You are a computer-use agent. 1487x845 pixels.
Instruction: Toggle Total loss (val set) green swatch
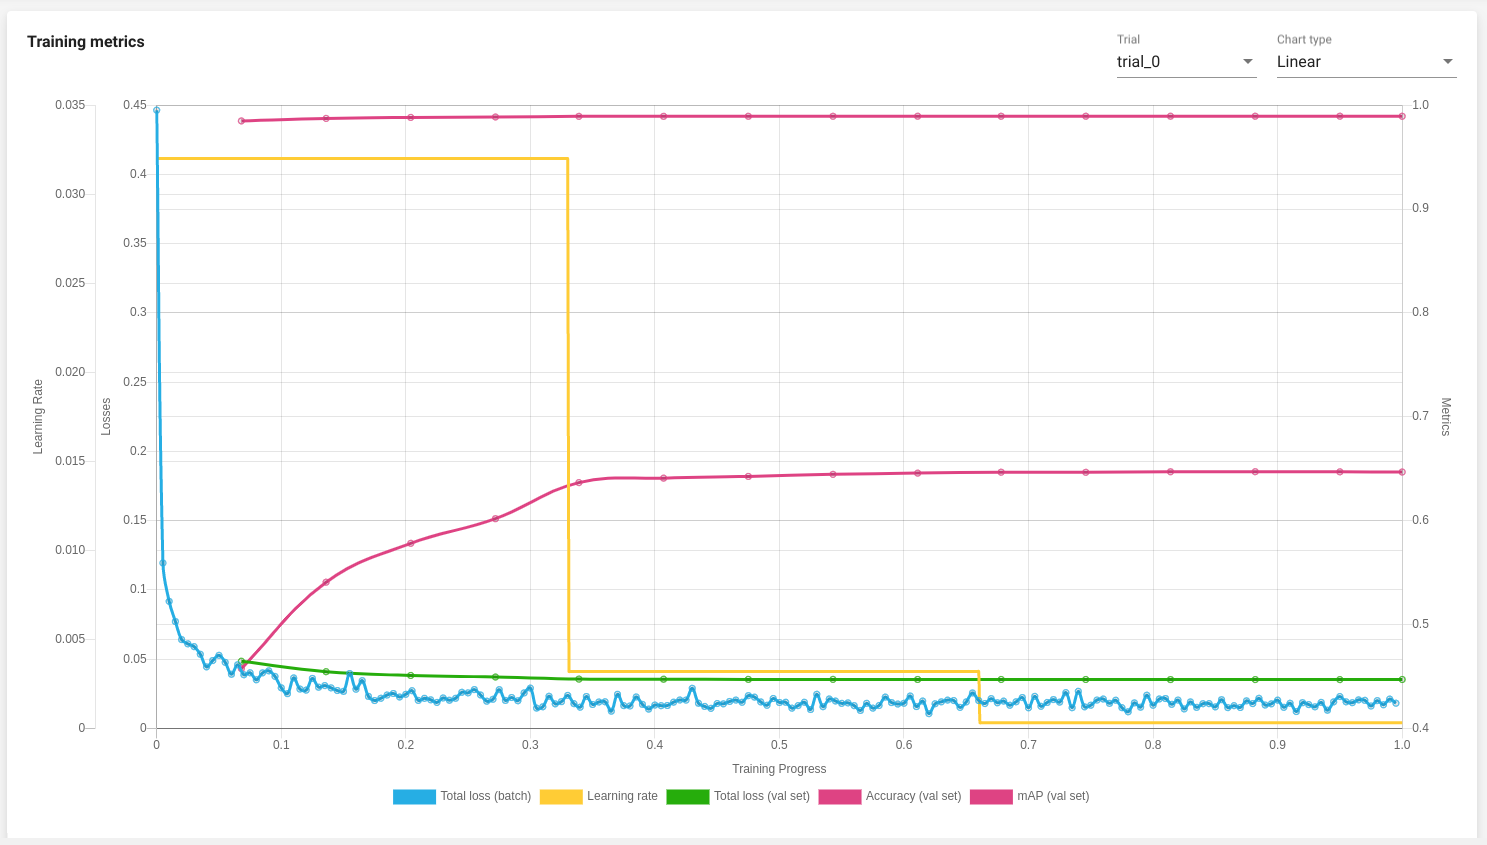688,797
